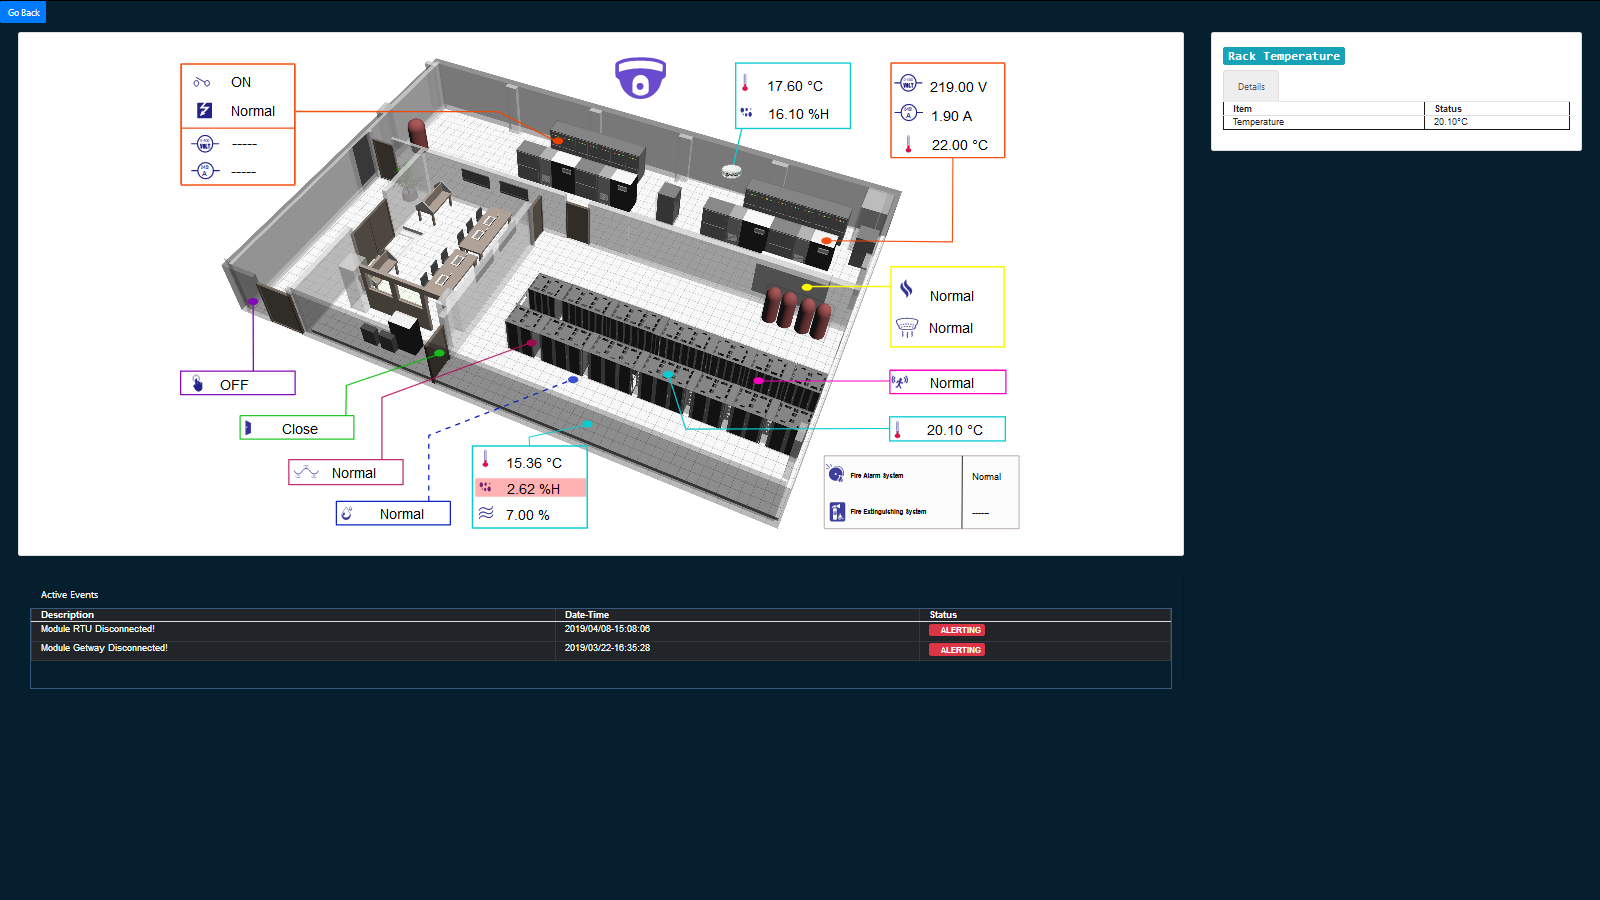Open the Details tab

(x=1251, y=87)
